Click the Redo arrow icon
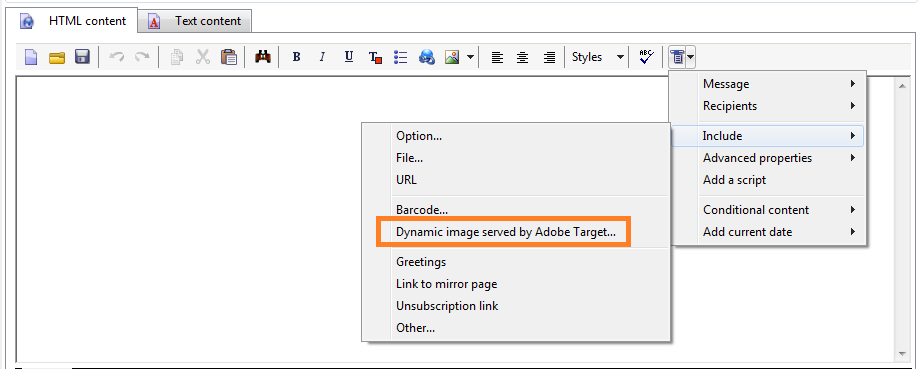 tap(142, 57)
